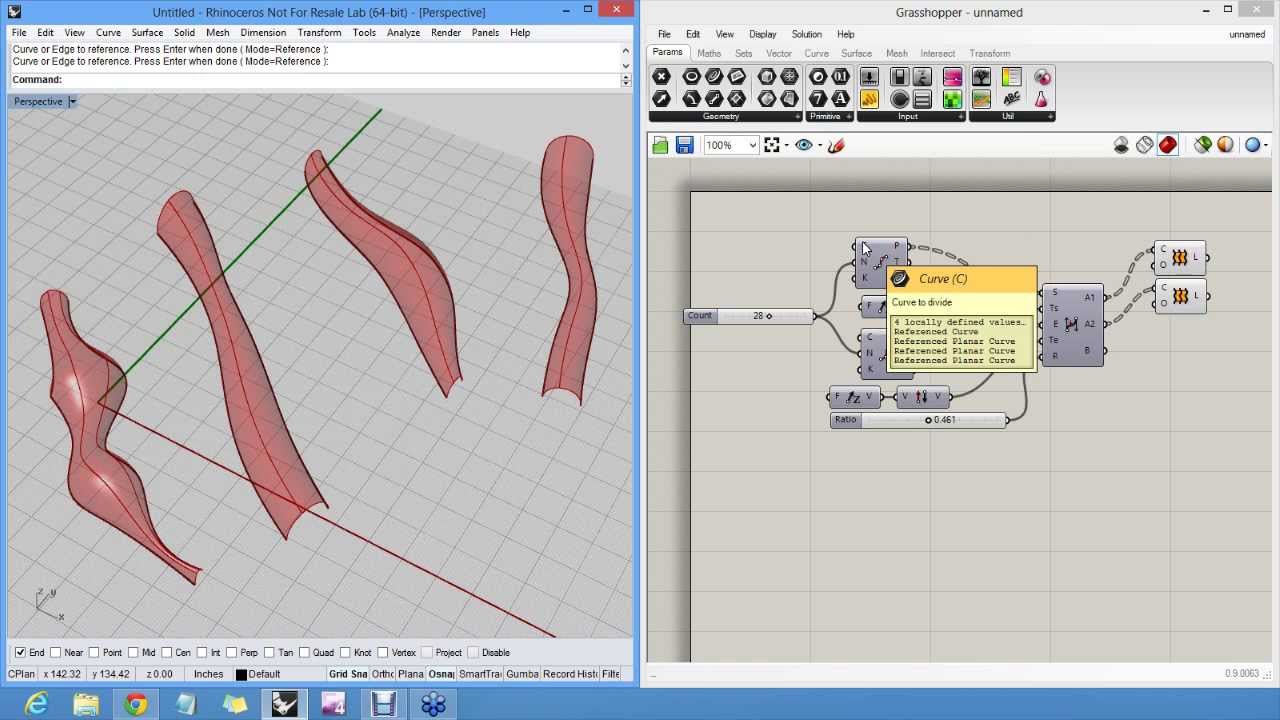Screen dimensions: 1280x720
Task: Open Internet Explorer from the taskbar
Action: pyautogui.click(x=37, y=705)
